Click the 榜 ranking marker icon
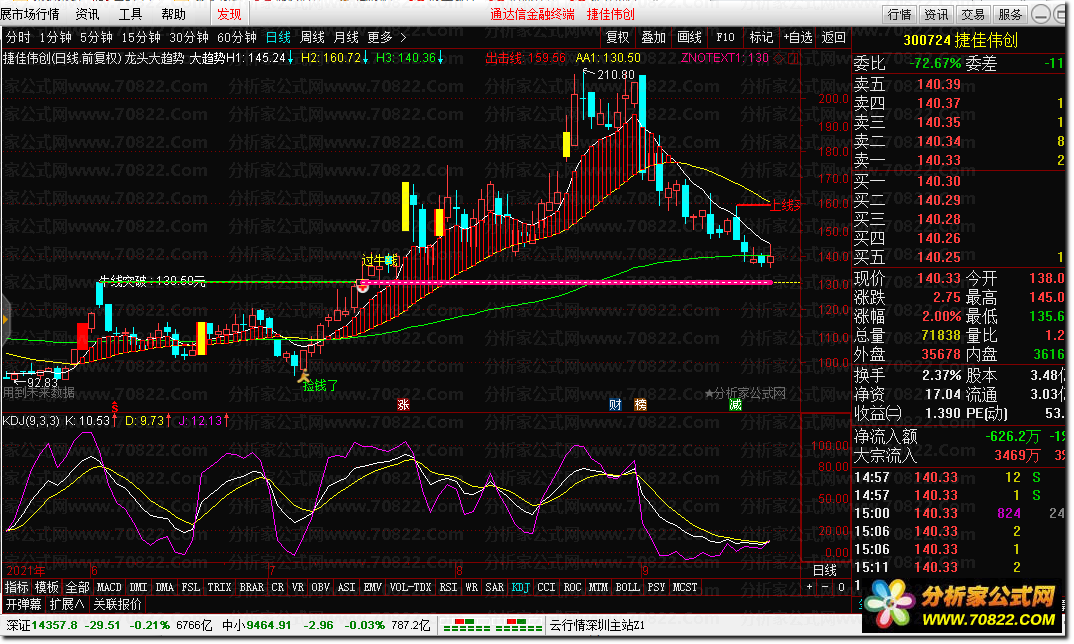 tap(640, 405)
